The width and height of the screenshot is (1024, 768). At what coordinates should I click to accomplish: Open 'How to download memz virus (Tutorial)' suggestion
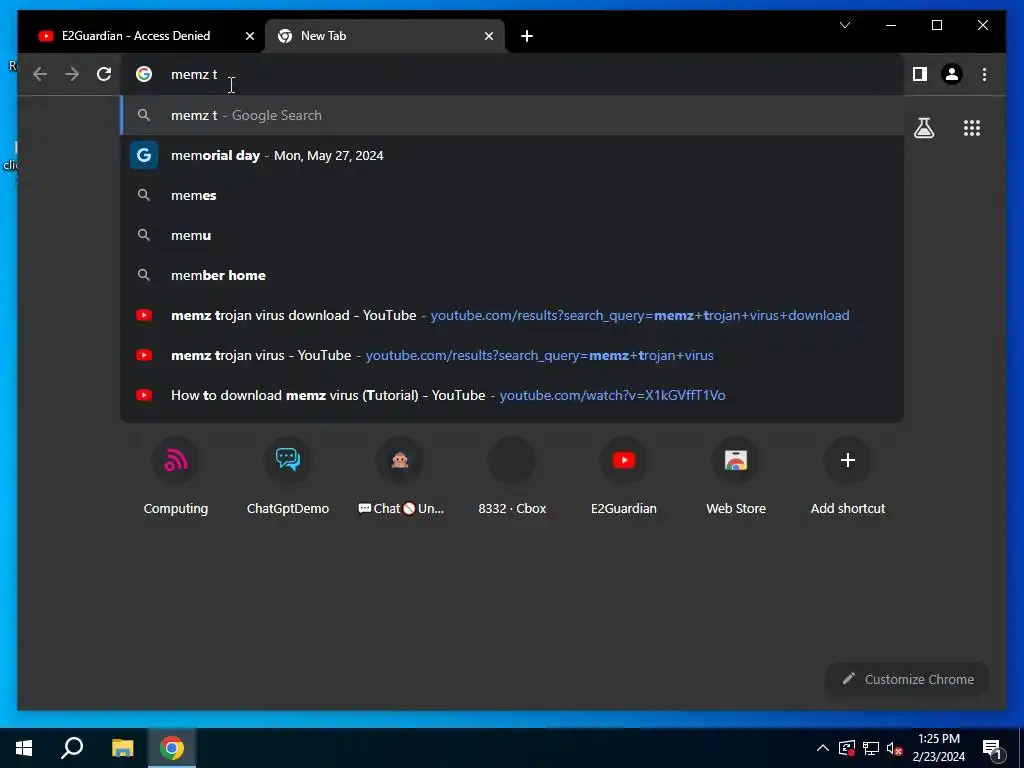(512, 395)
